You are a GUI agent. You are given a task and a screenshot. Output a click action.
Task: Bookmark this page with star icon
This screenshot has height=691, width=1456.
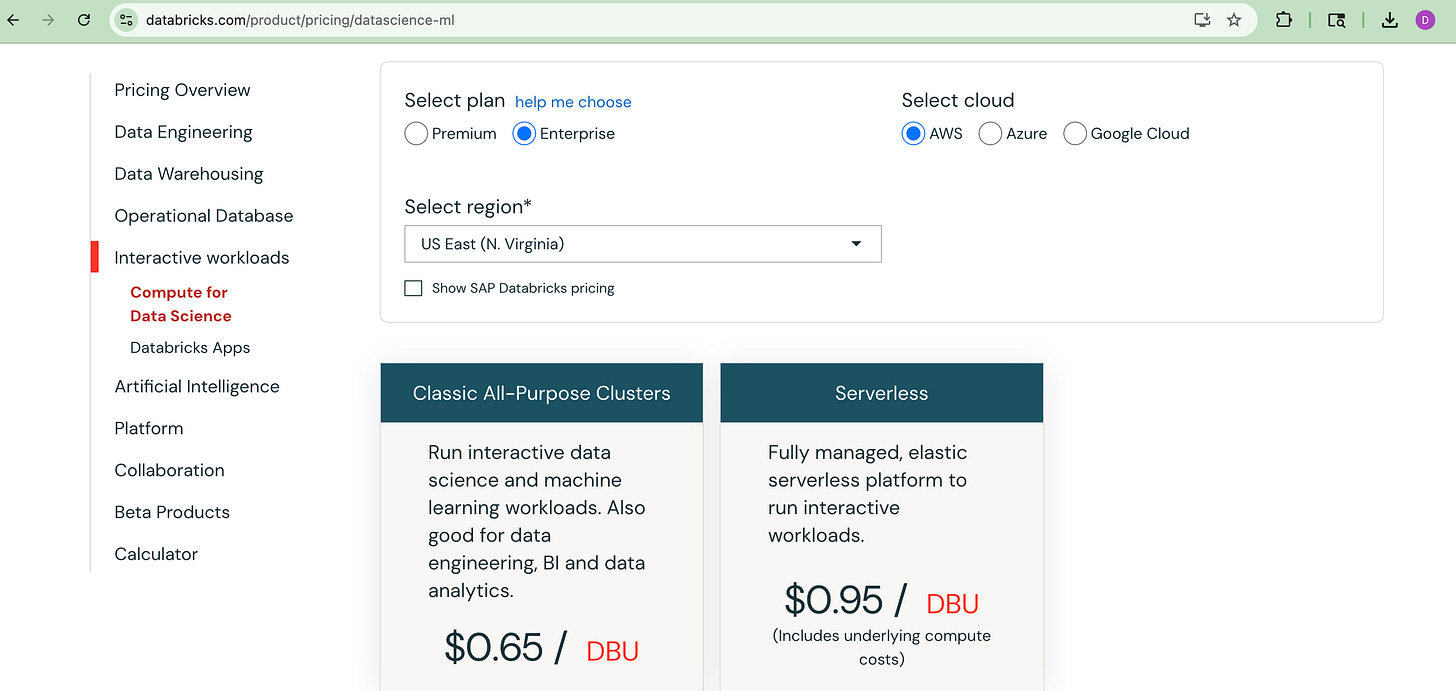pos(1234,20)
